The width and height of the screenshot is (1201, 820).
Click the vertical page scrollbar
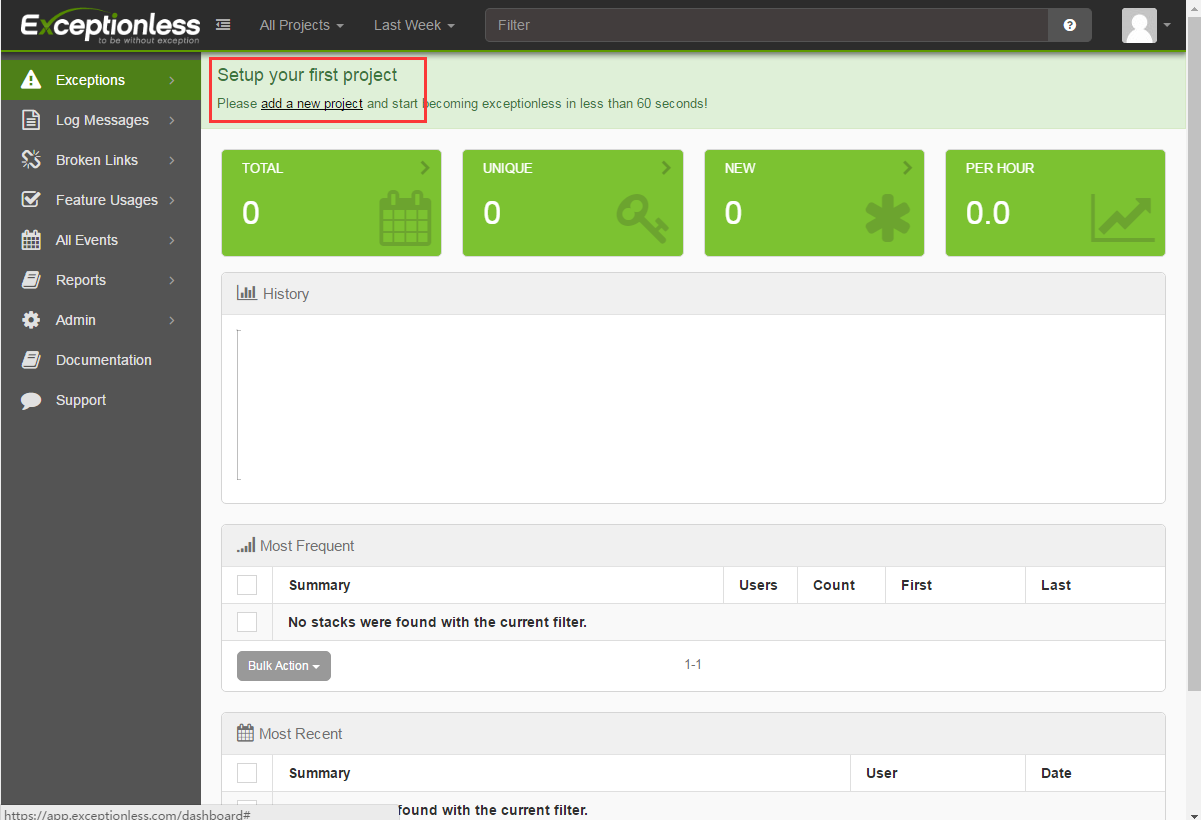tap(1193, 400)
